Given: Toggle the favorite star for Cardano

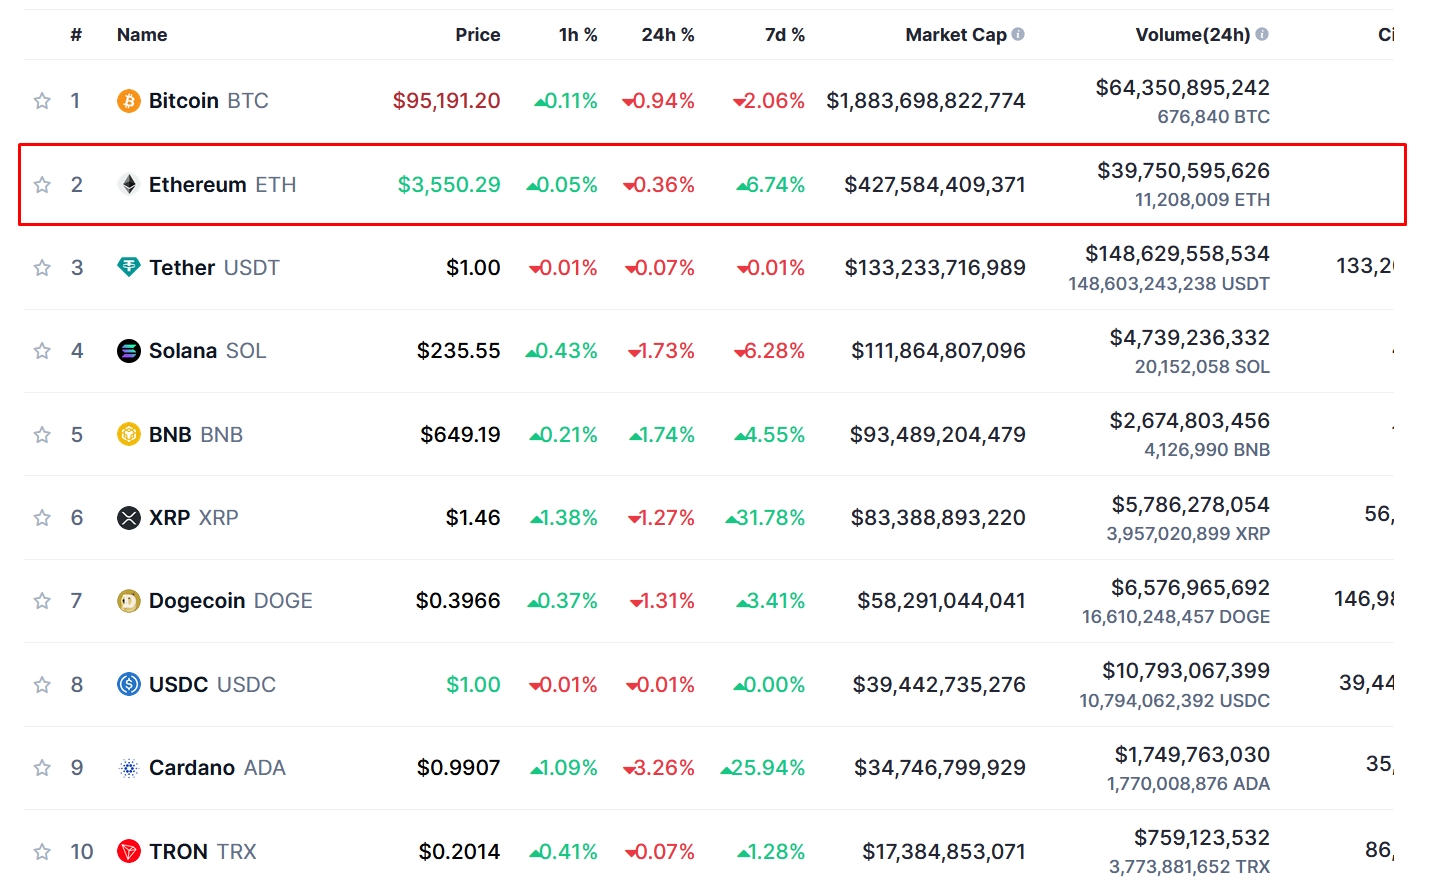Looking at the screenshot, I should (42, 767).
